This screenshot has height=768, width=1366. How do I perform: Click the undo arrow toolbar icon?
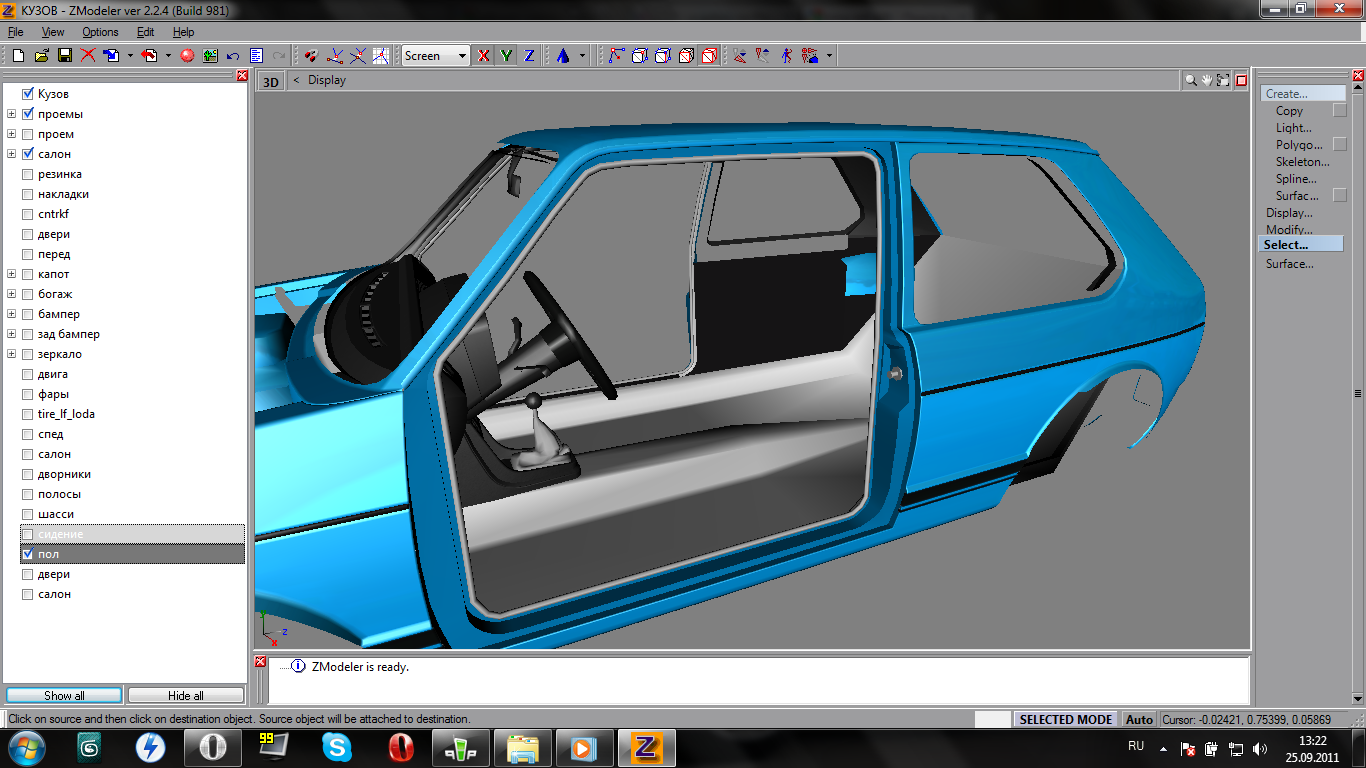tap(233, 56)
